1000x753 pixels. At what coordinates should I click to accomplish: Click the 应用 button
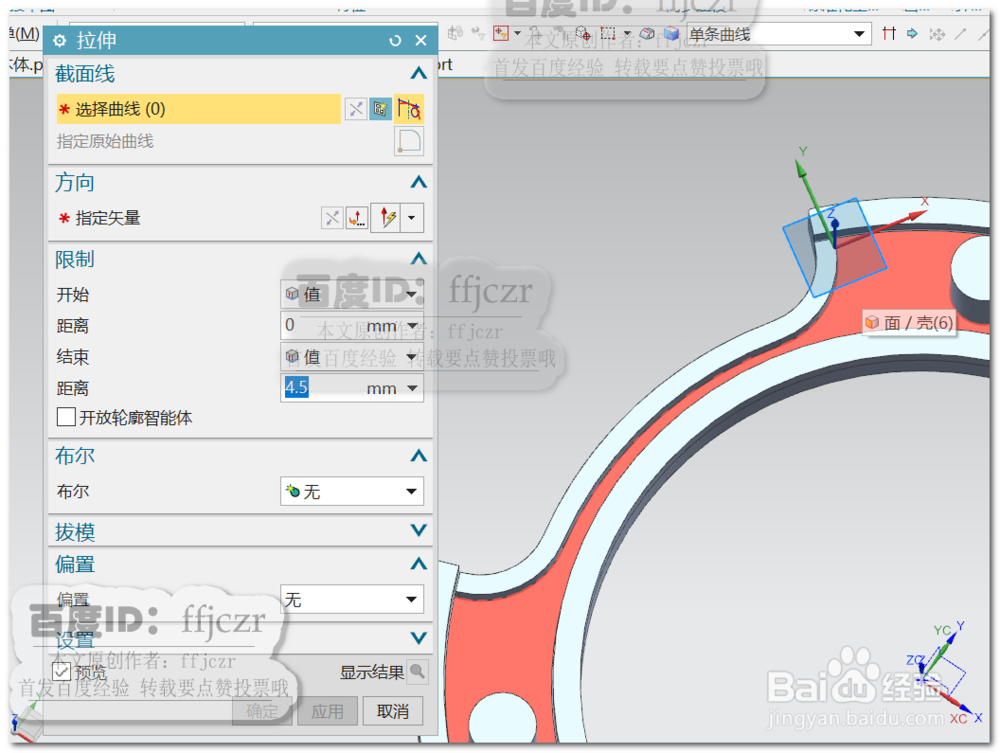point(327,711)
